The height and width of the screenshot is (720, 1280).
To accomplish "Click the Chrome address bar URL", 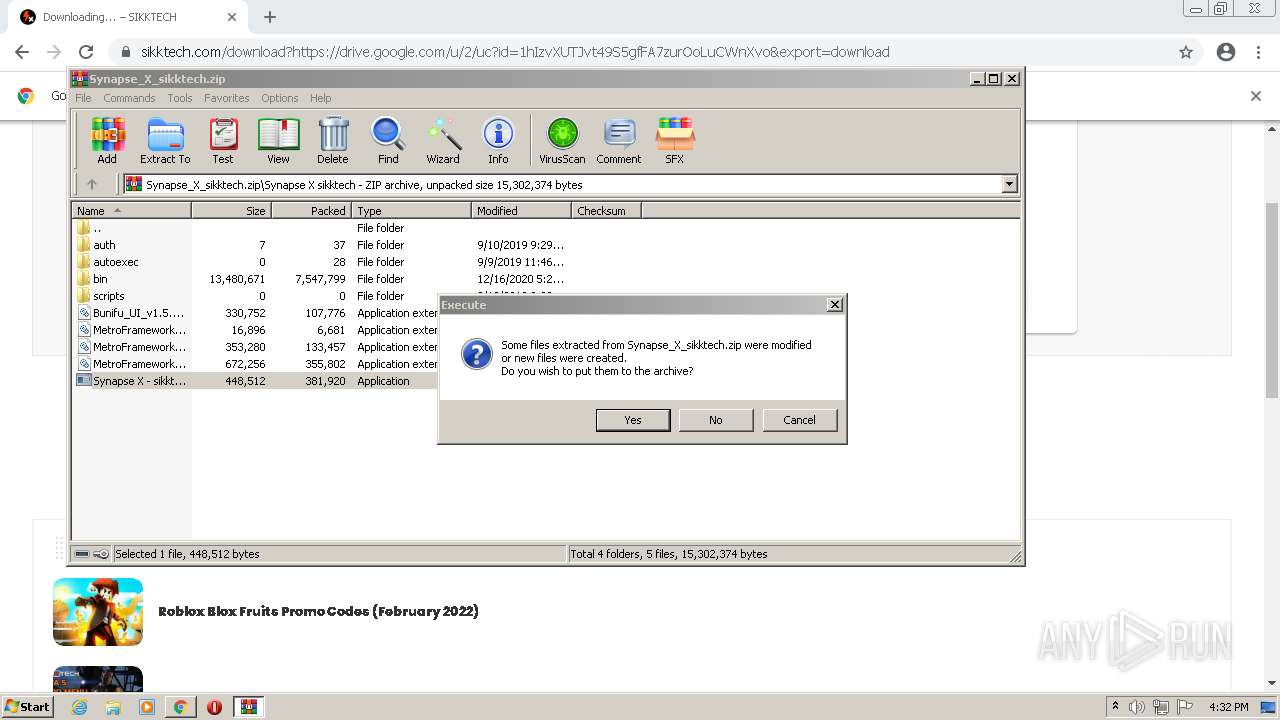I will [x=515, y=52].
